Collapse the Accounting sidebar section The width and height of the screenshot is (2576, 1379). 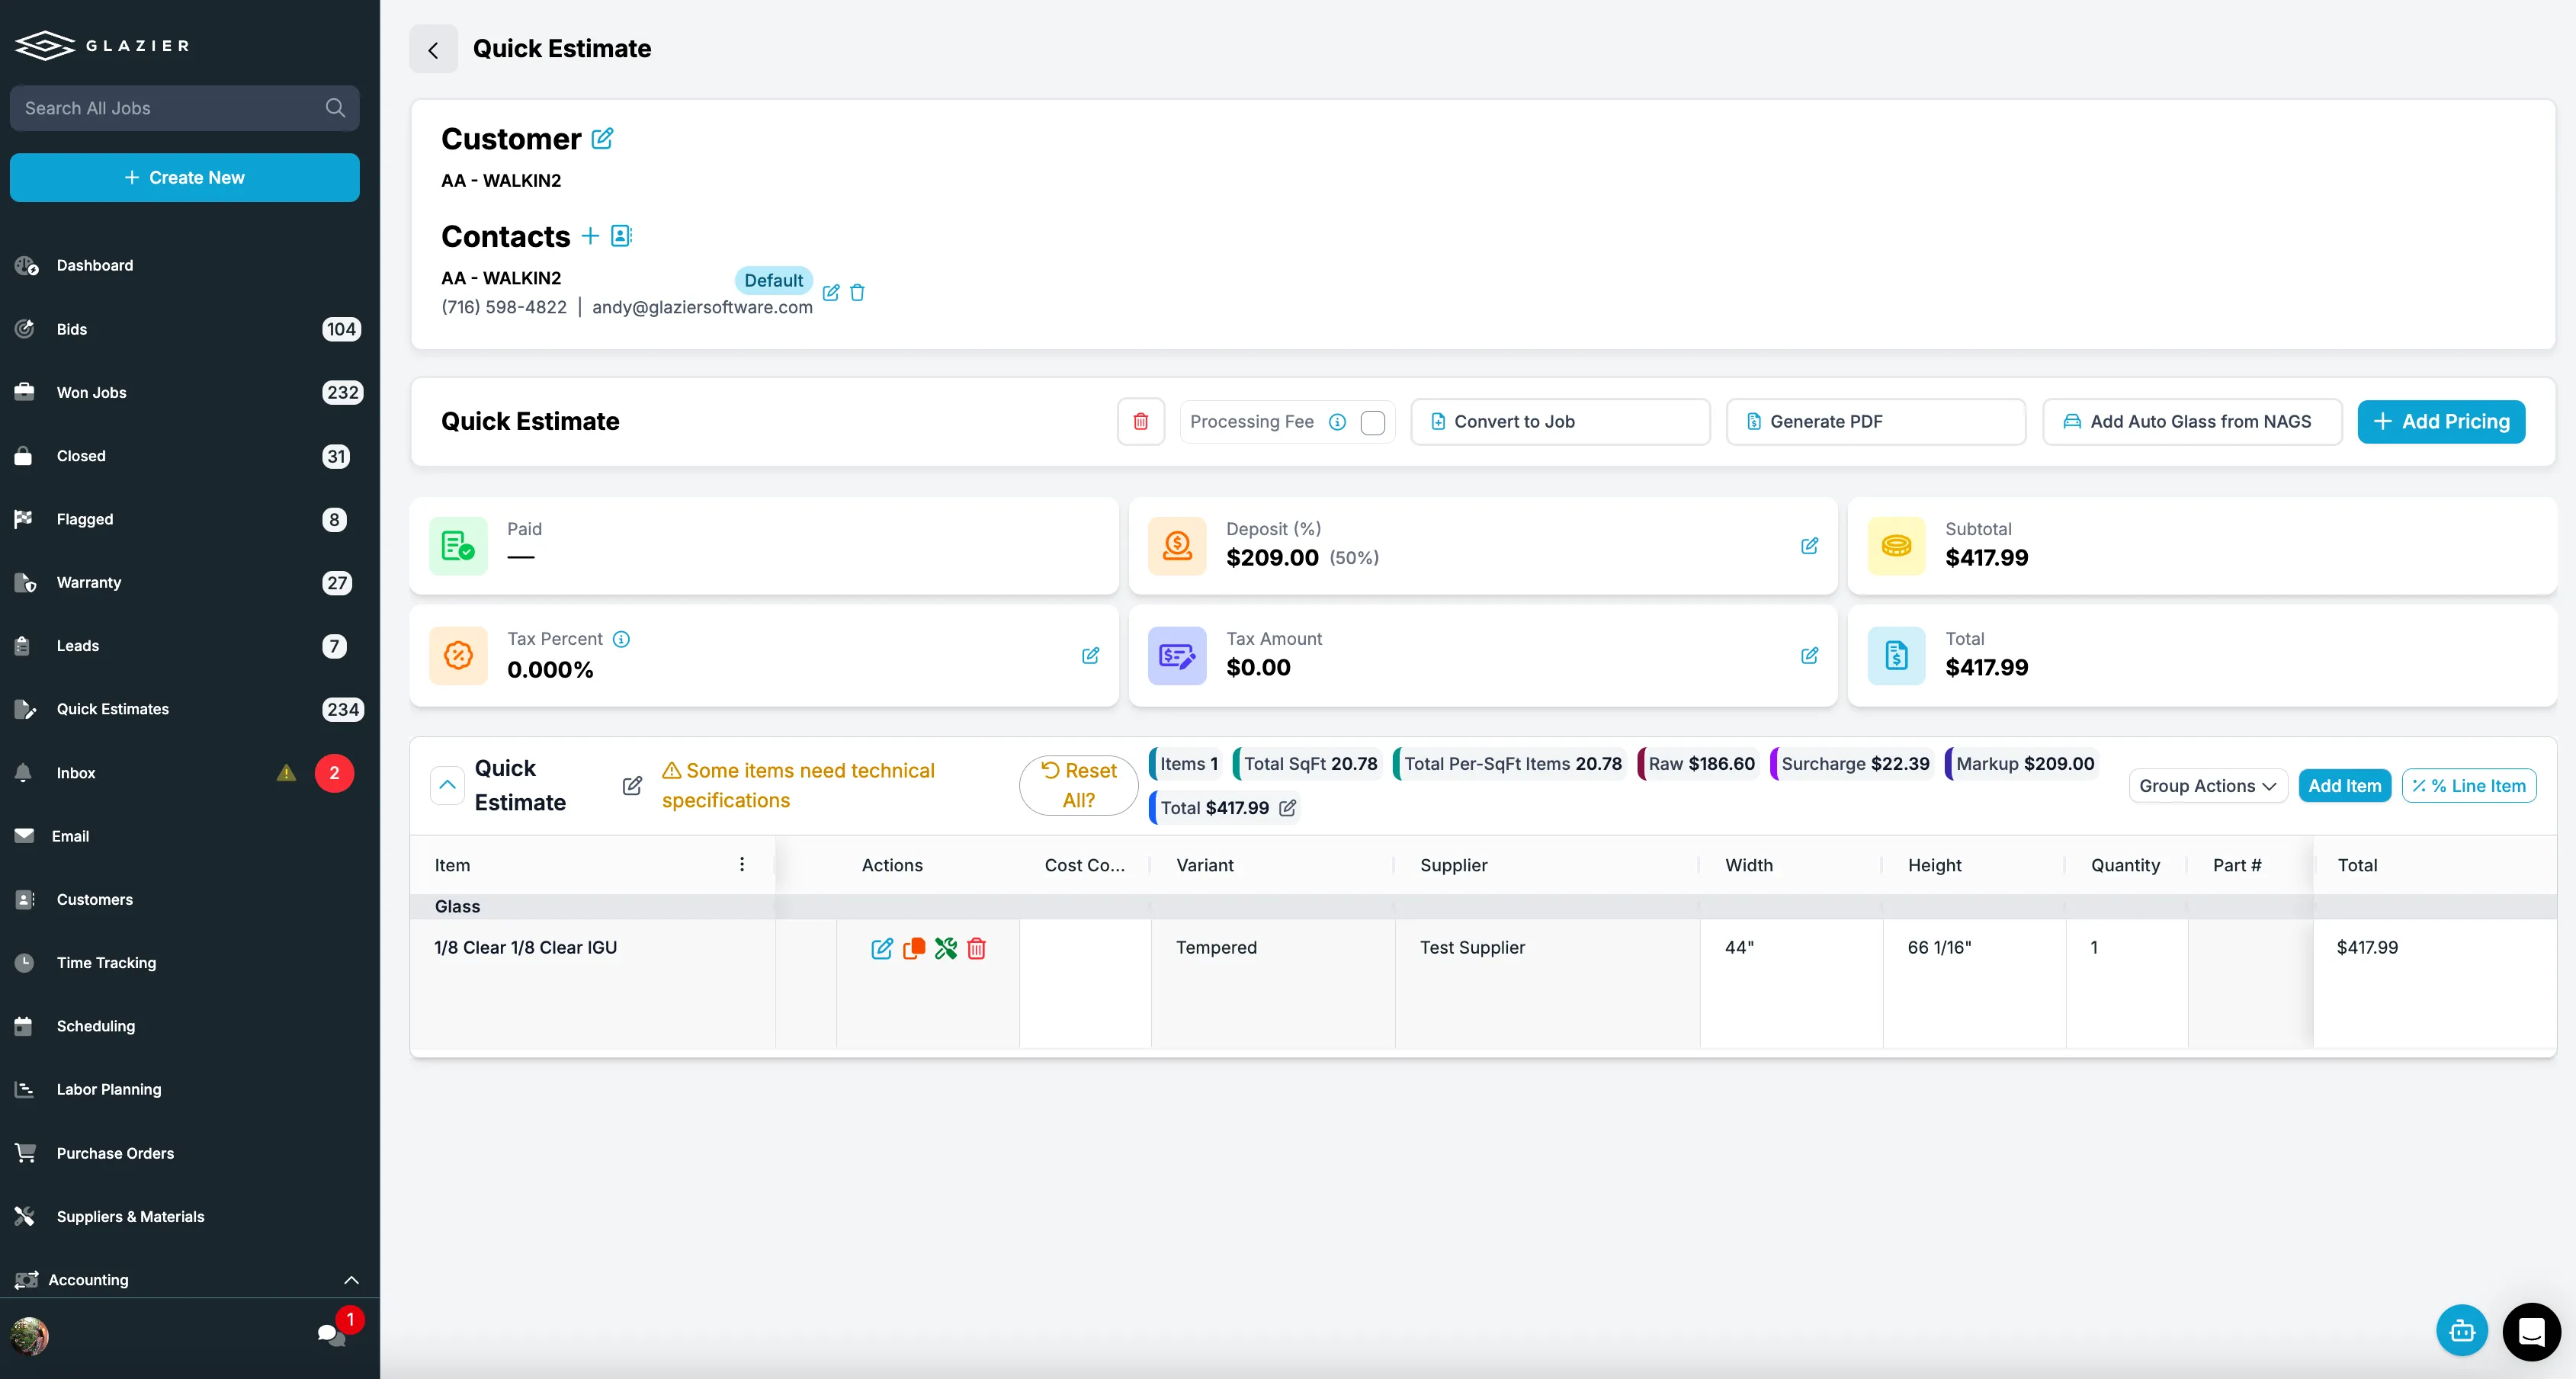click(x=351, y=1280)
